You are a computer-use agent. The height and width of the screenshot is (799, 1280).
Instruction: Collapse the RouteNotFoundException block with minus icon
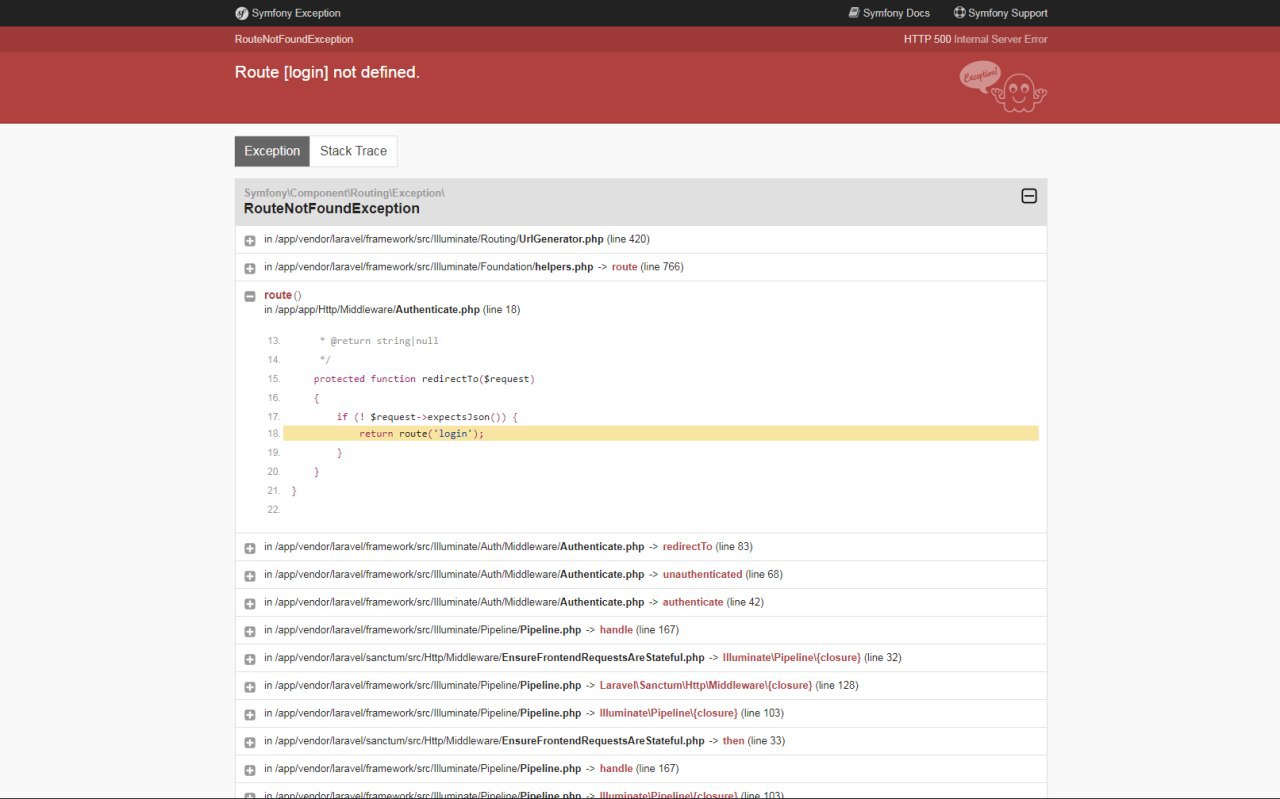click(1029, 196)
